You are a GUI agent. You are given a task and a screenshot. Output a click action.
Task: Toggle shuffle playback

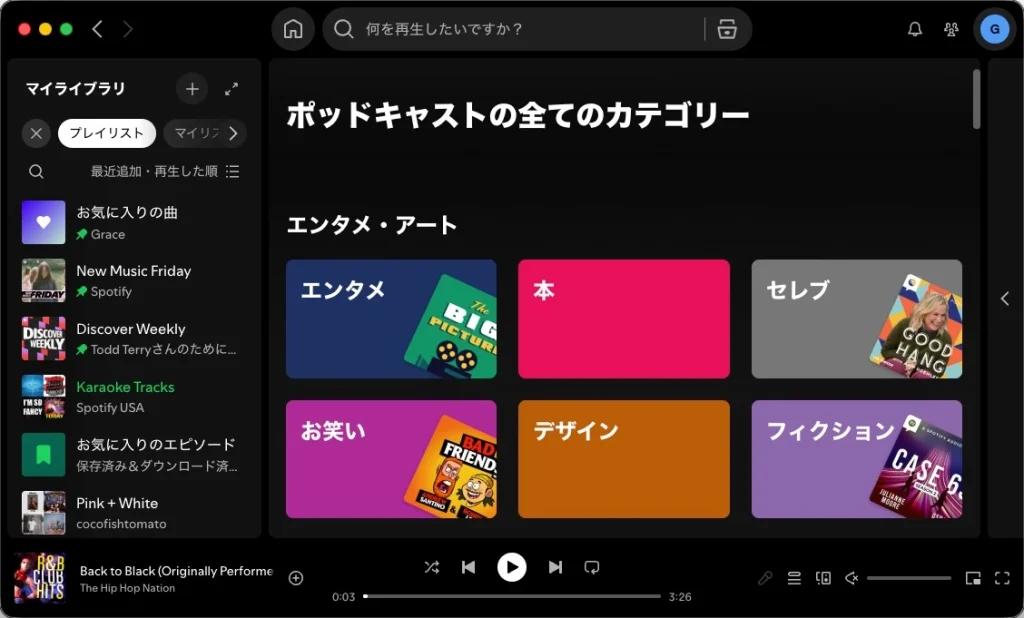click(432, 567)
